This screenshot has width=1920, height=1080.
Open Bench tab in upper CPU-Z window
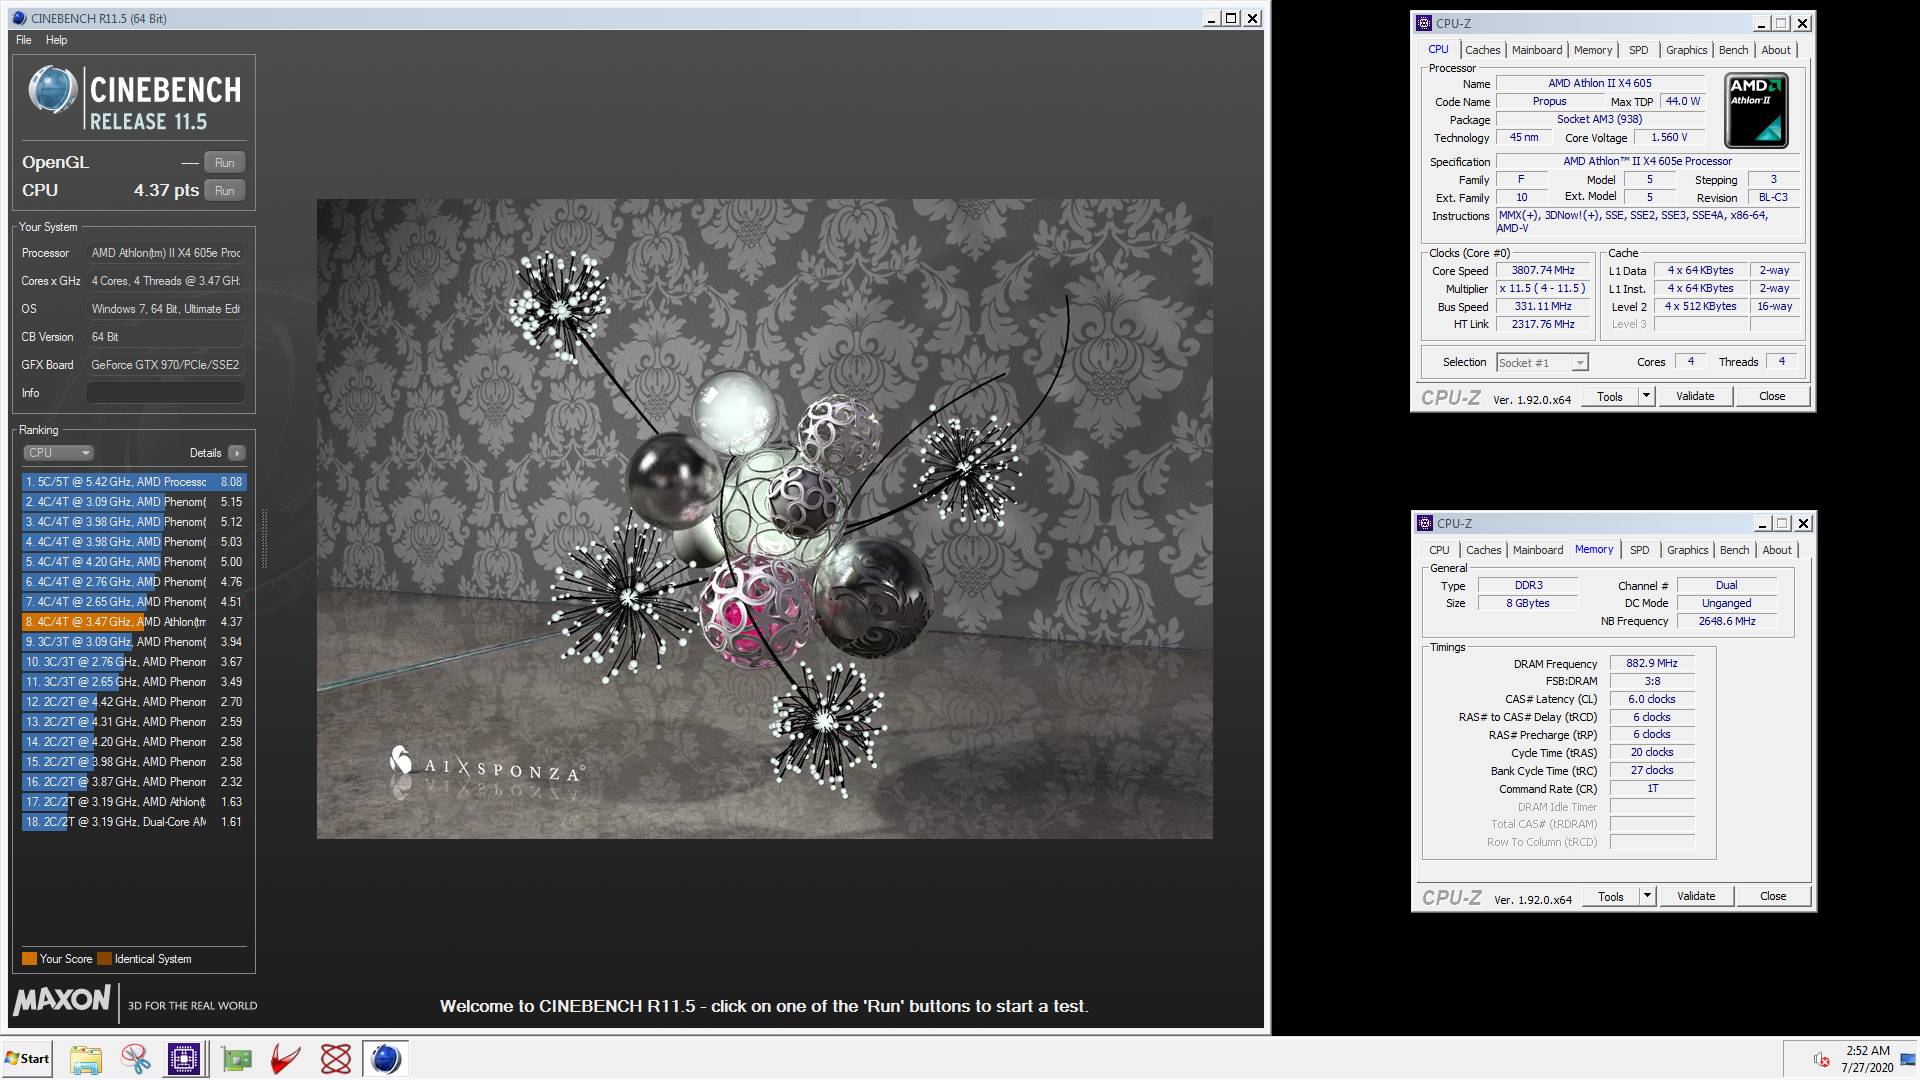pyautogui.click(x=1734, y=50)
